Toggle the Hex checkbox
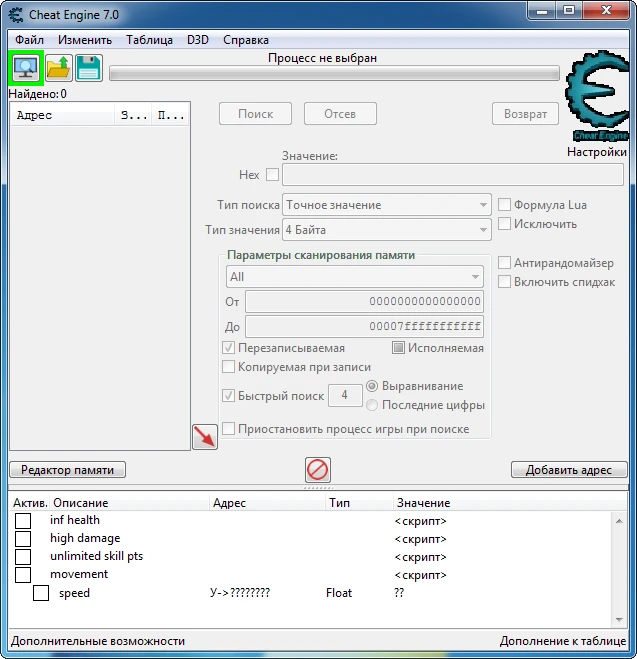Image resolution: width=637 pixels, height=659 pixels. point(272,174)
